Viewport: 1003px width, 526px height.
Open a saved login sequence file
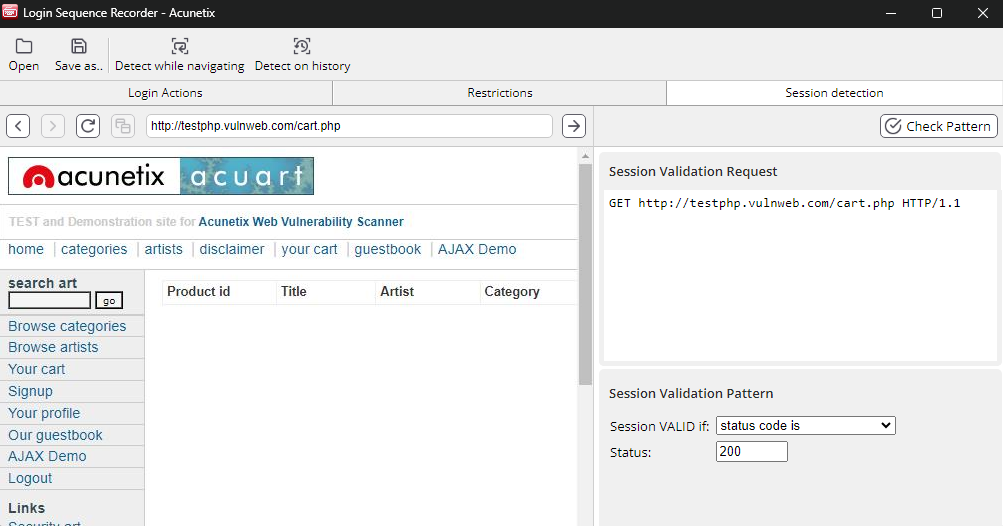click(24, 55)
